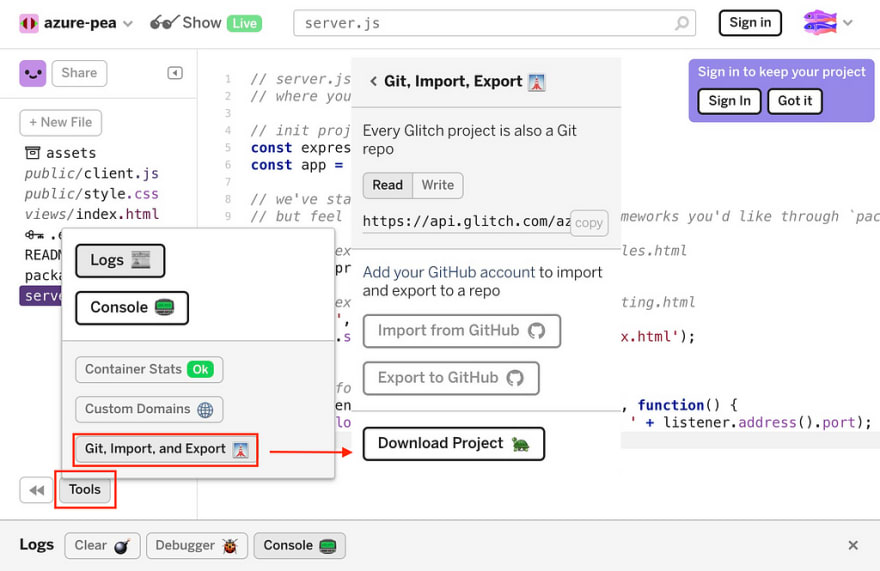This screenshot has height=571, width=880.
Task: Collapse the sidebar with arrow icon
Action: click(x=175, y=73)
